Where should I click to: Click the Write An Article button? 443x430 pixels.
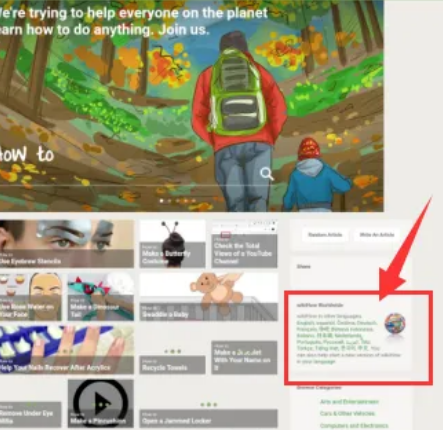coord(377,235)
